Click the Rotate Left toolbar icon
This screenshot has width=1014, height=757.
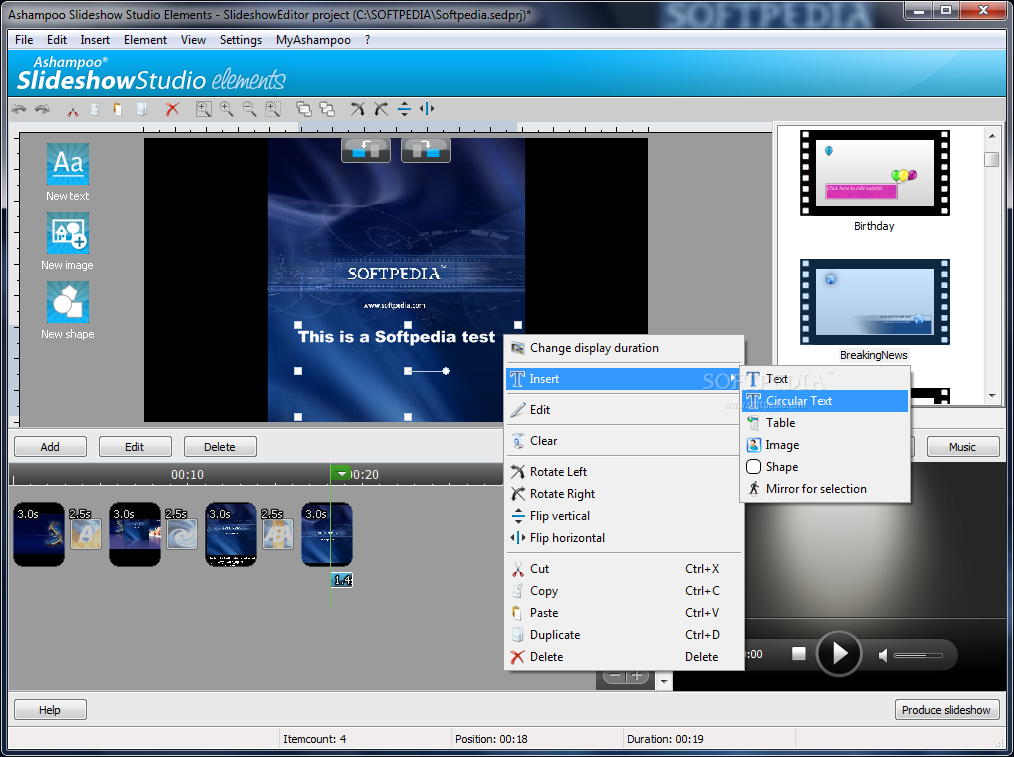click(x=358, y=109)
